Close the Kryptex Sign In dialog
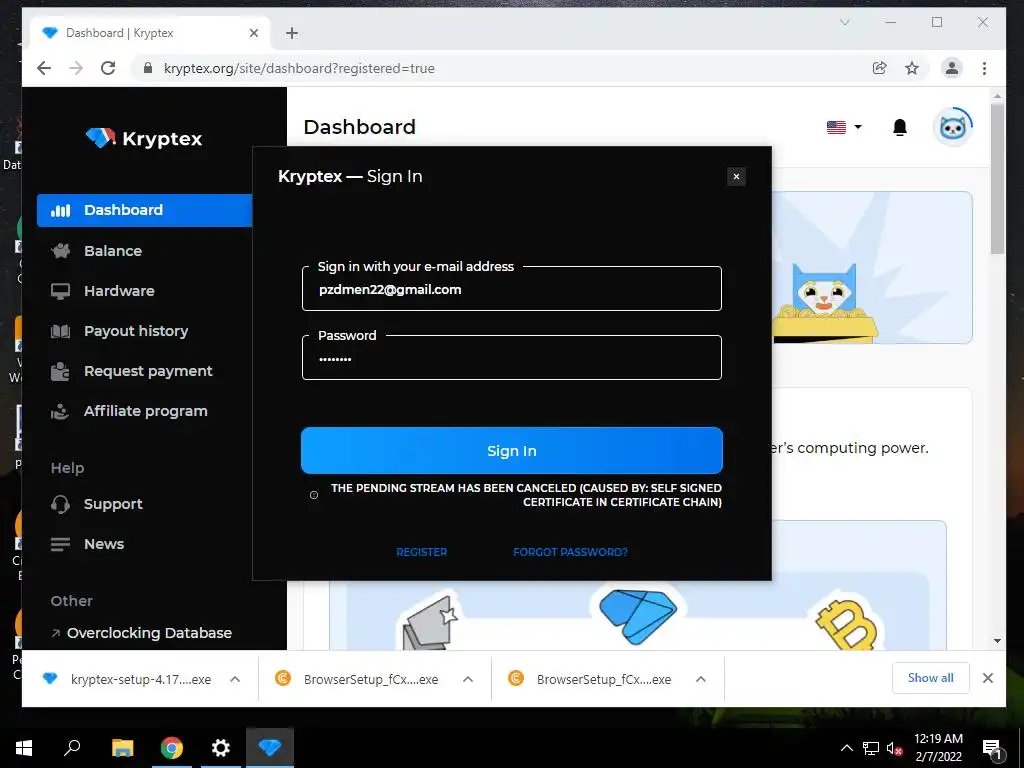The height and width of the screenshot is (768, 1024). tap(736, 176)
